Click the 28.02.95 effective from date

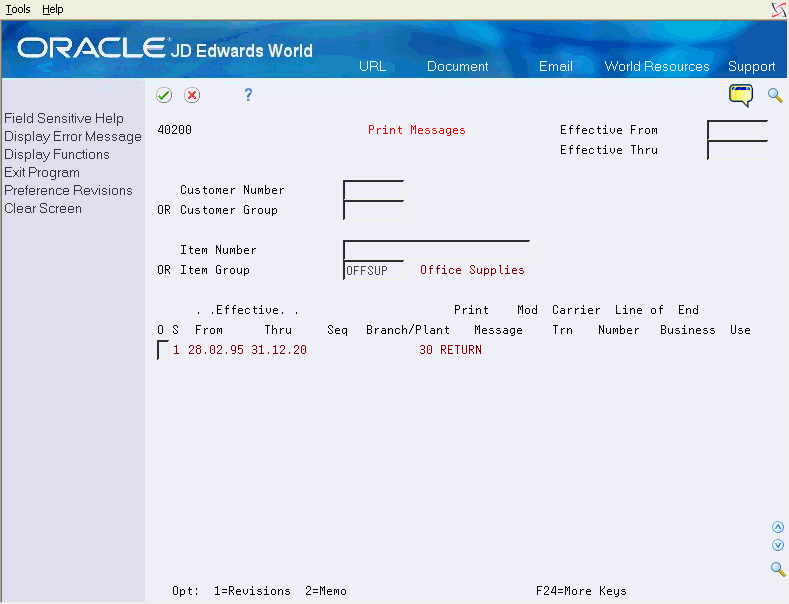pos(216,350)
